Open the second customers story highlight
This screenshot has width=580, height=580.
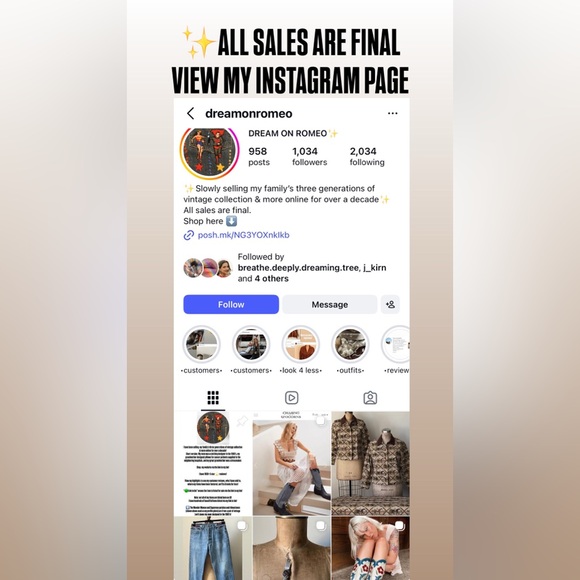[x=251, y=344]
